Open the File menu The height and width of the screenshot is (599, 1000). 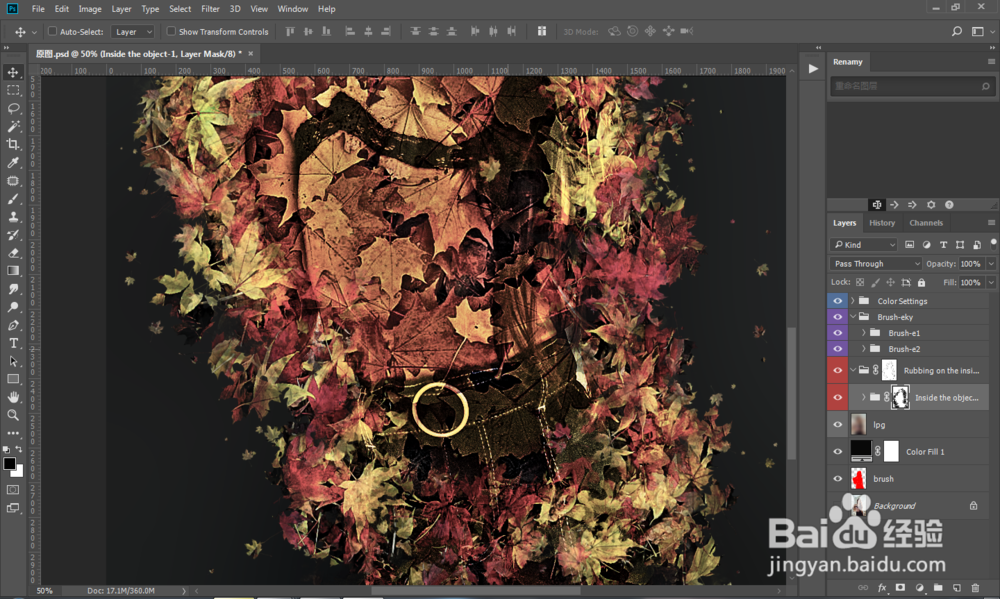coord(38,9)
